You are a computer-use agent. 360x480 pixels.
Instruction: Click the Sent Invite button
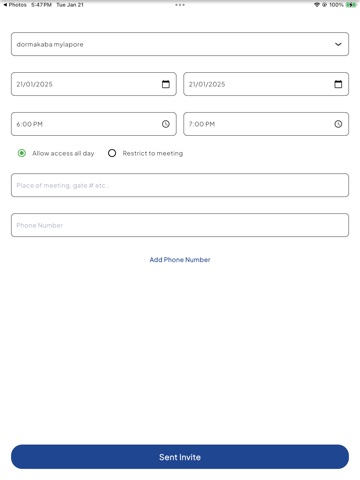180,457
